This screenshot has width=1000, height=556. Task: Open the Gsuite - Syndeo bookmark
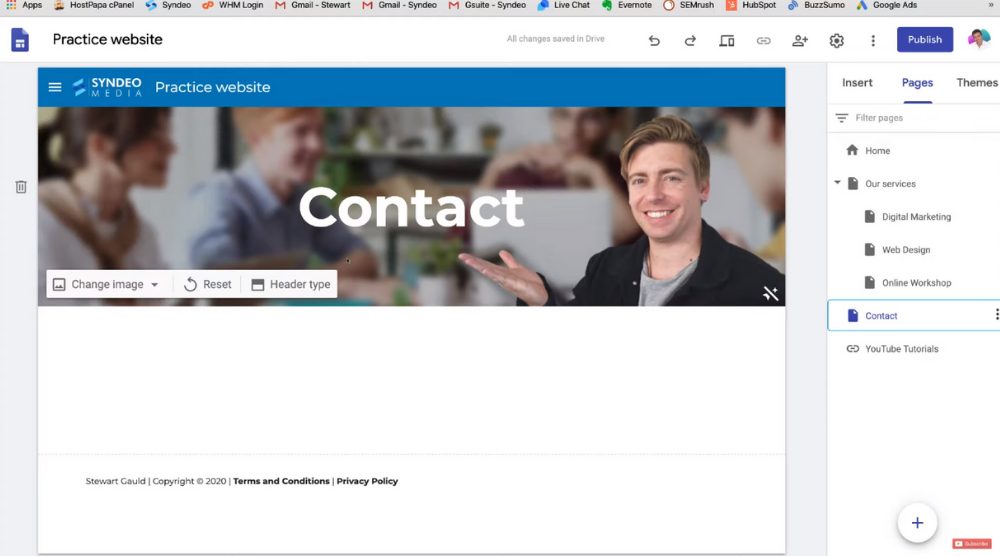(x=487, y=5)
